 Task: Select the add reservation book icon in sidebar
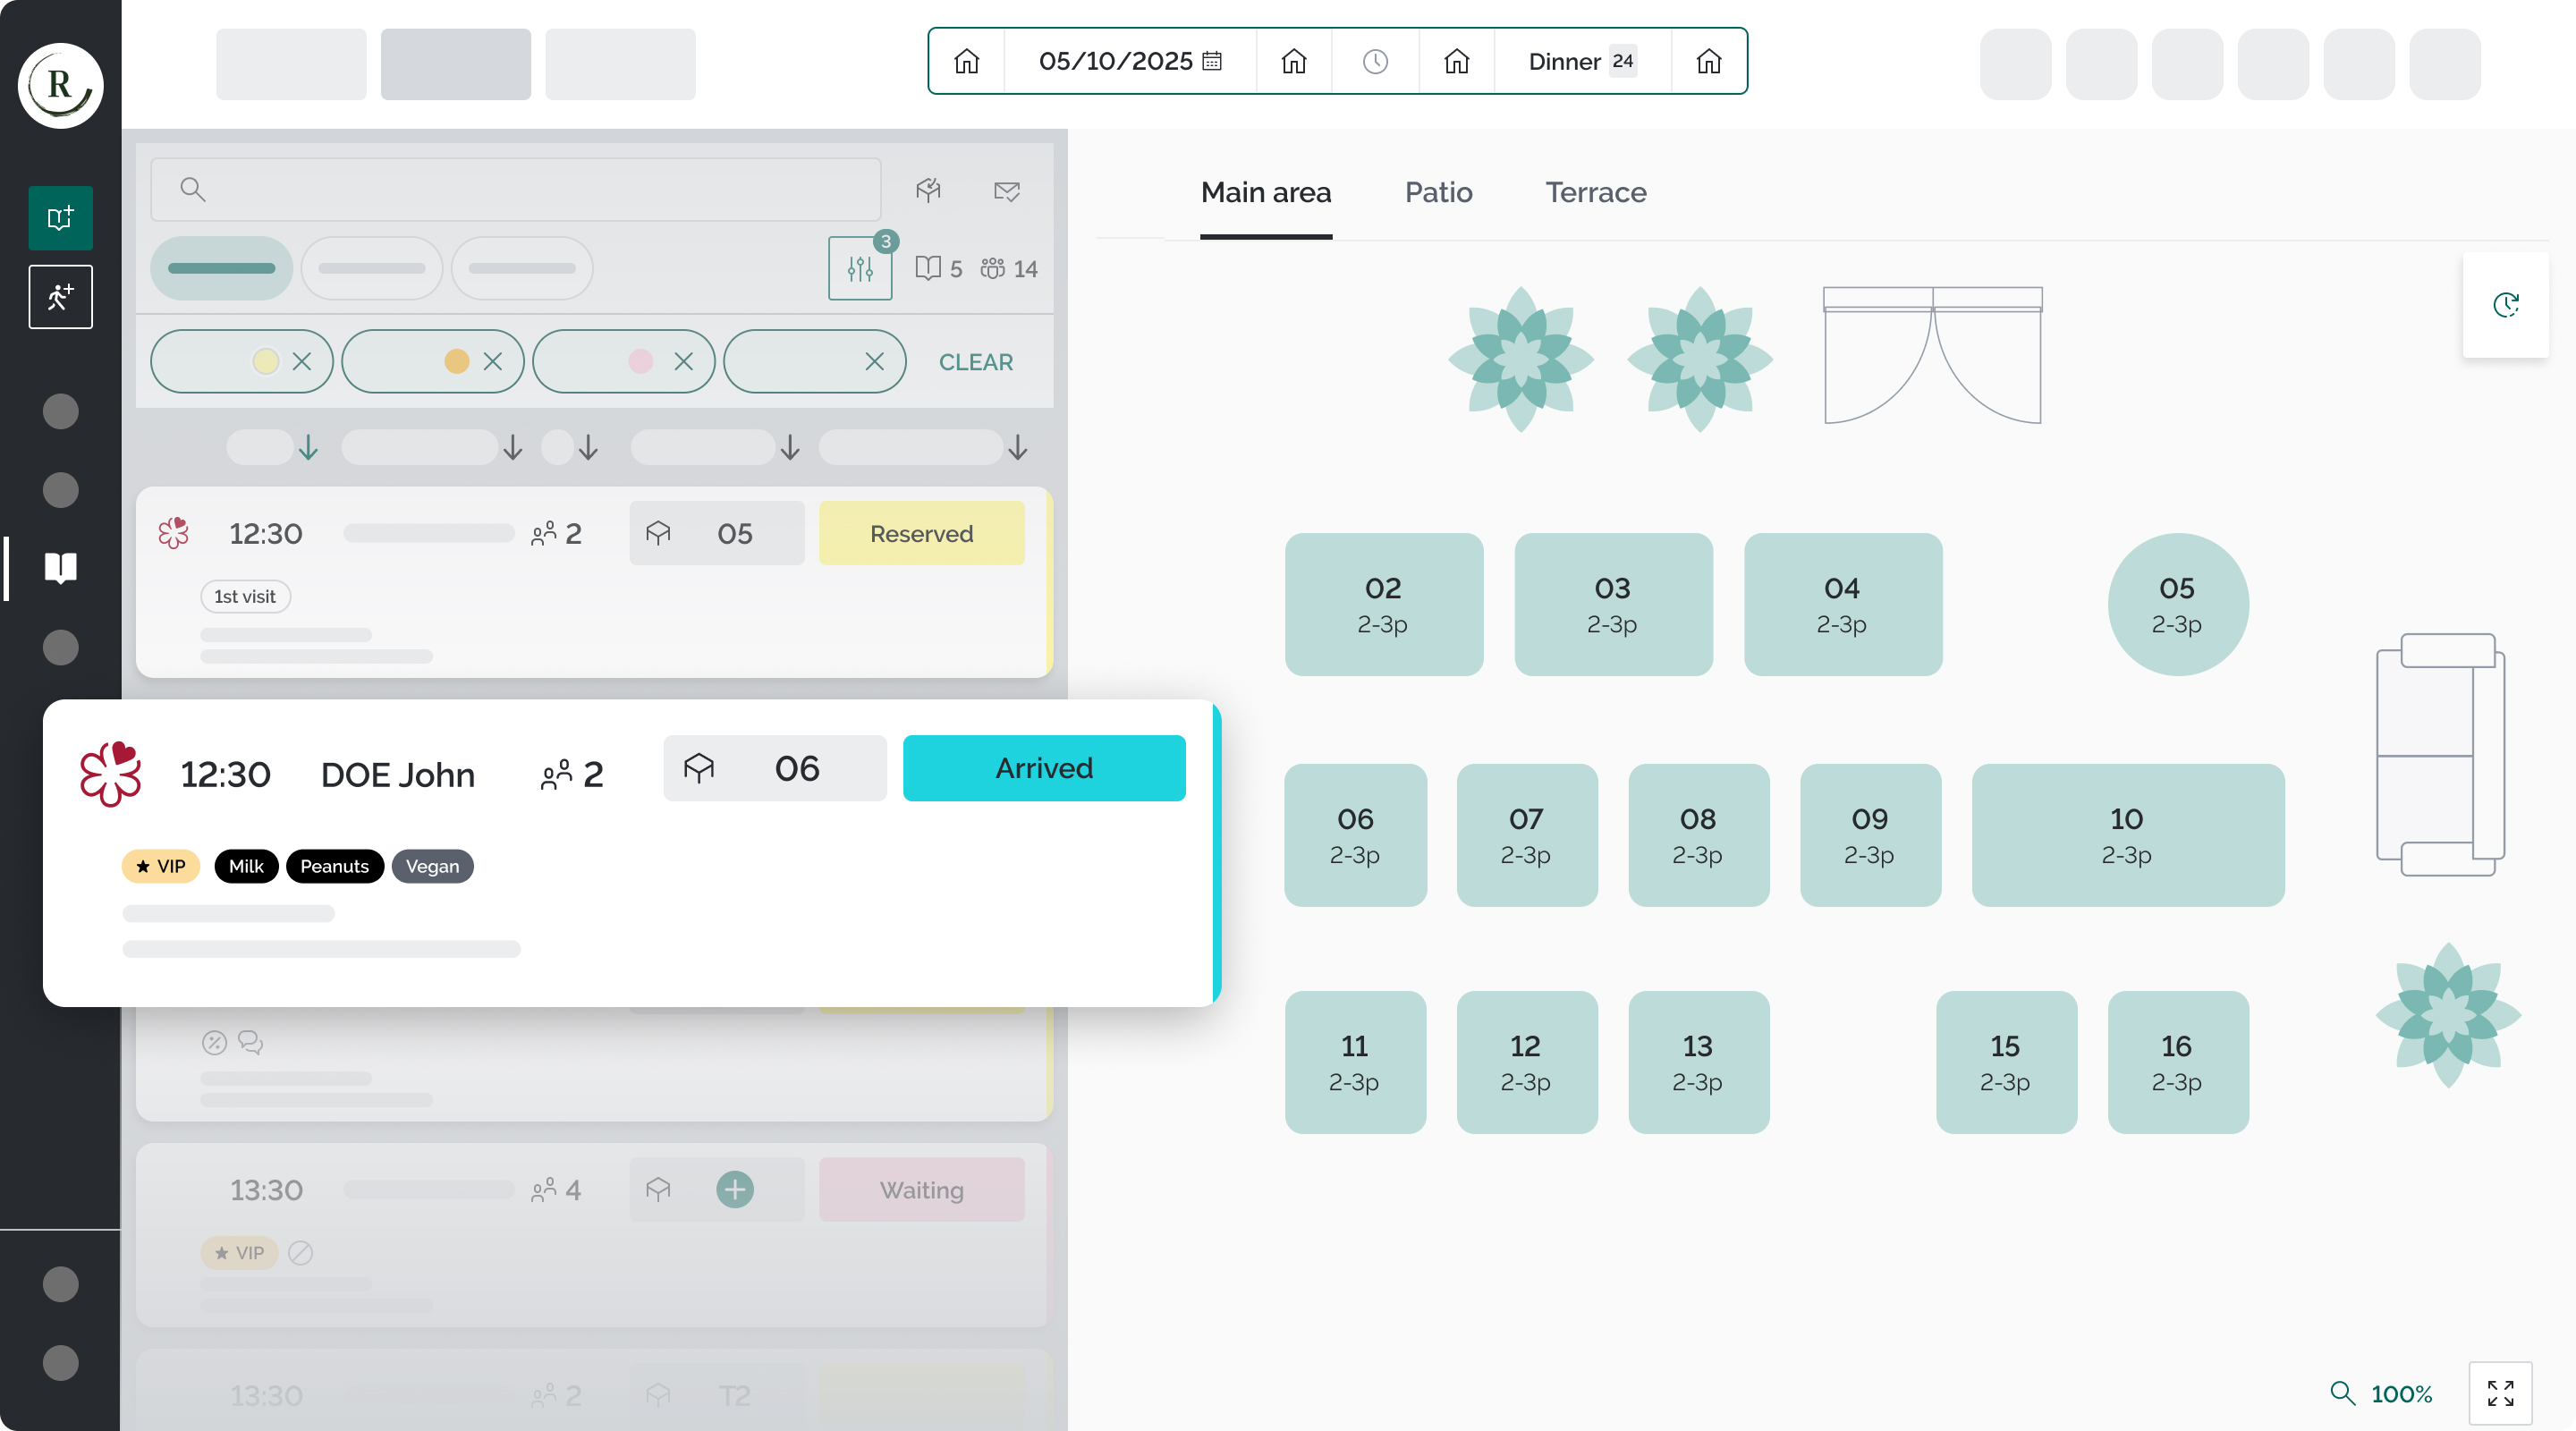60,217
